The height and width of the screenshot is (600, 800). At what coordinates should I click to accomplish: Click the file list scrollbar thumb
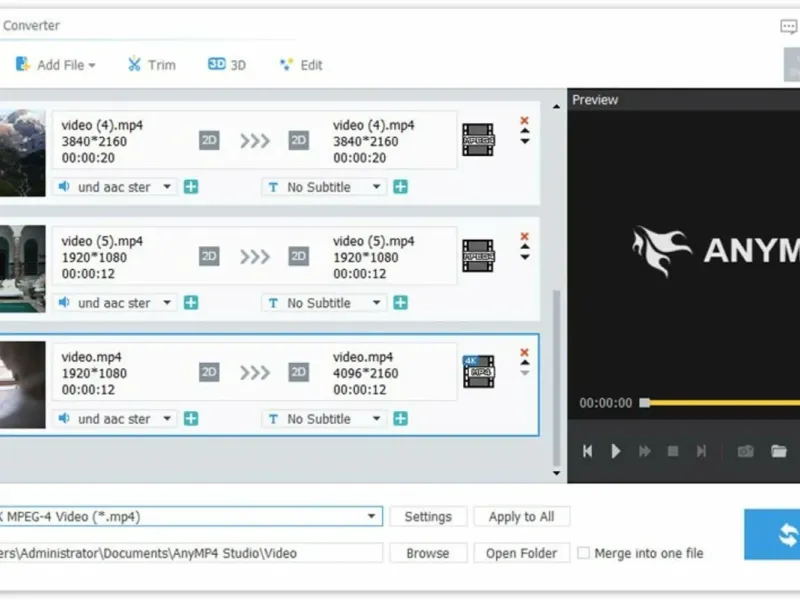coord(556,377)
